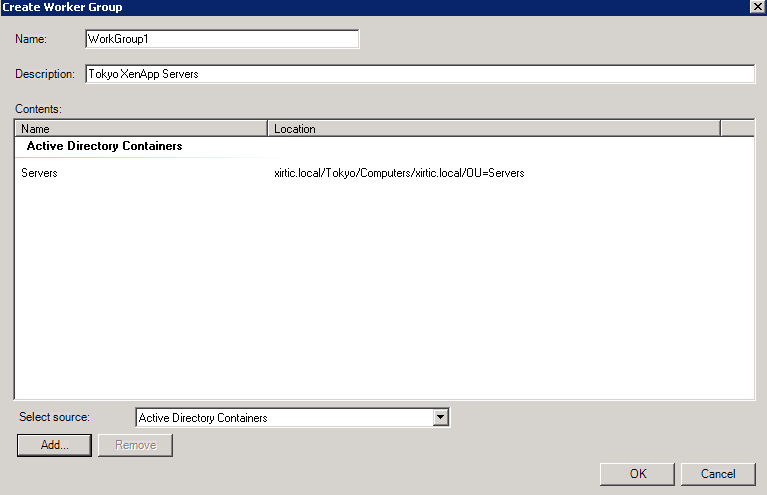The height and width of the screenshot is (495, 767).
Task: Confirm with the OK button
Action: click(637, 474)
